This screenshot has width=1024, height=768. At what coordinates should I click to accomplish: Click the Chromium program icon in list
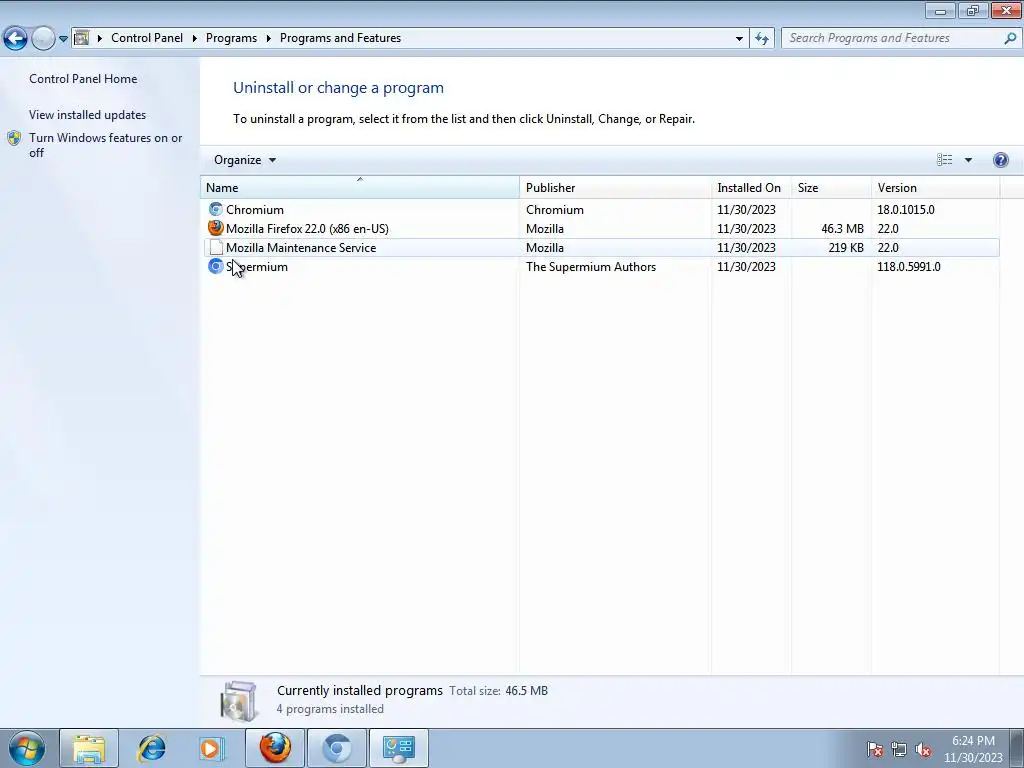coord(216,210)
